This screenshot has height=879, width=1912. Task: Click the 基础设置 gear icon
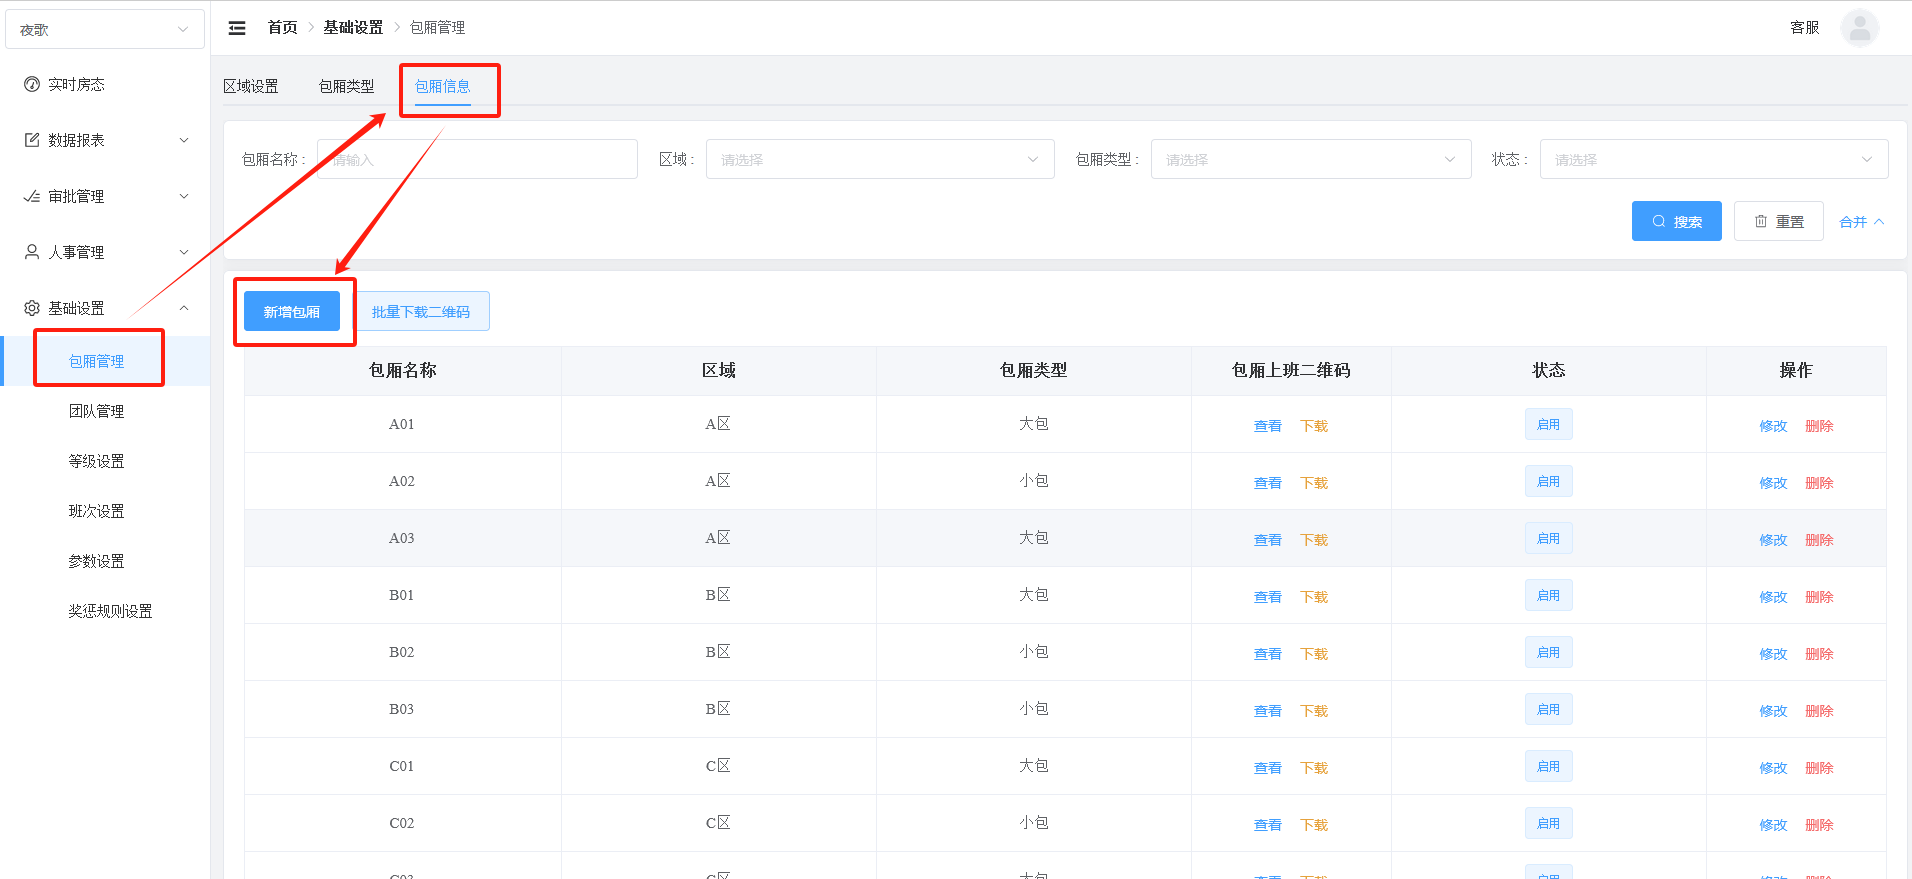click(x=32, y=308)
